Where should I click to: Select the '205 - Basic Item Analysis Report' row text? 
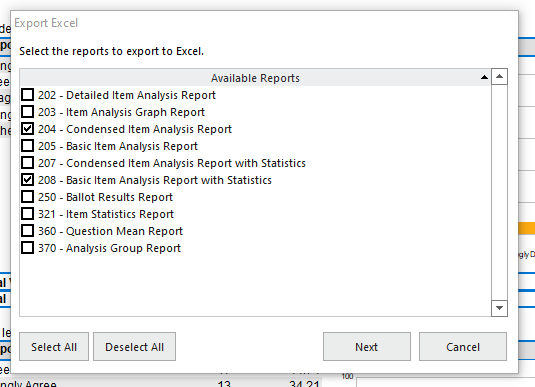(x=118, y=146)
